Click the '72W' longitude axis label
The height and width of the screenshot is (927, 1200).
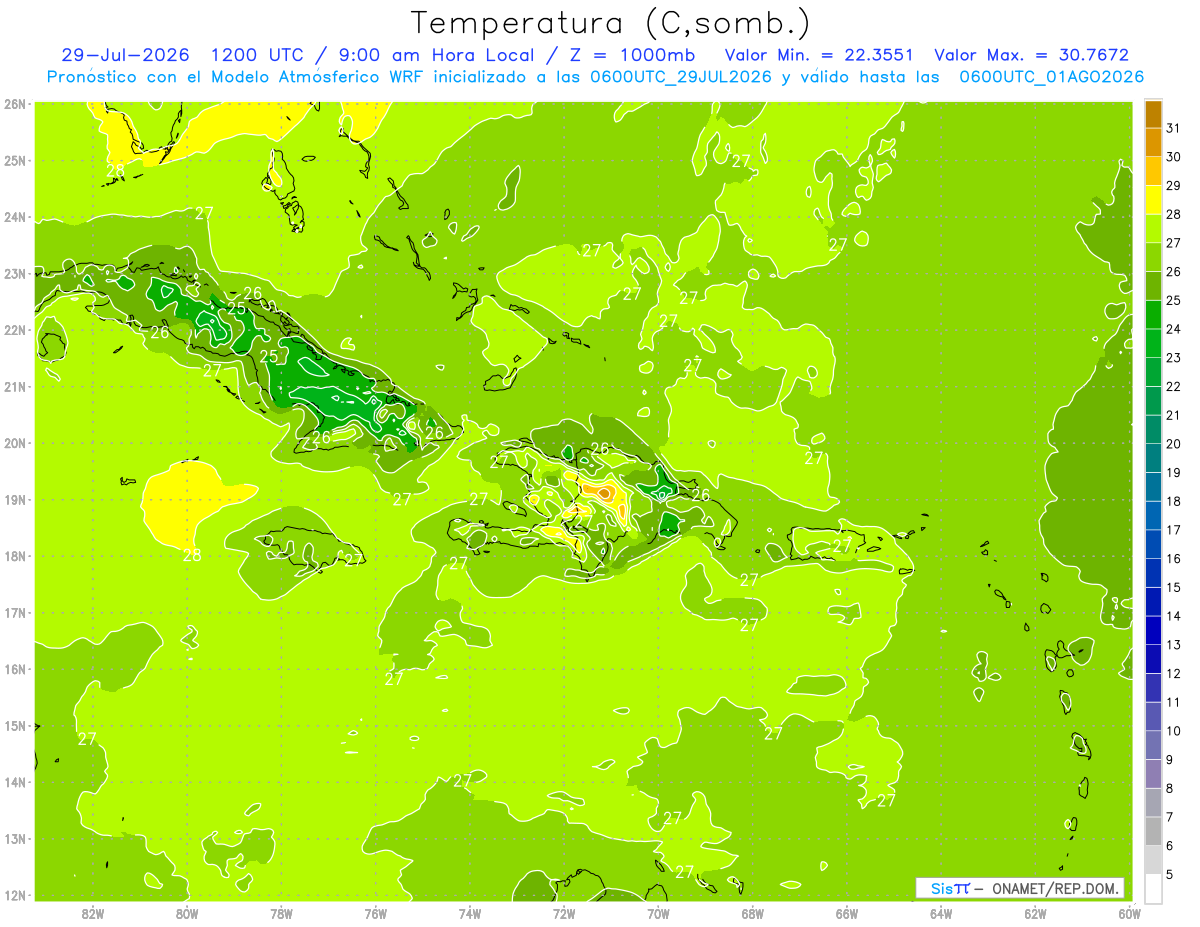564,913
